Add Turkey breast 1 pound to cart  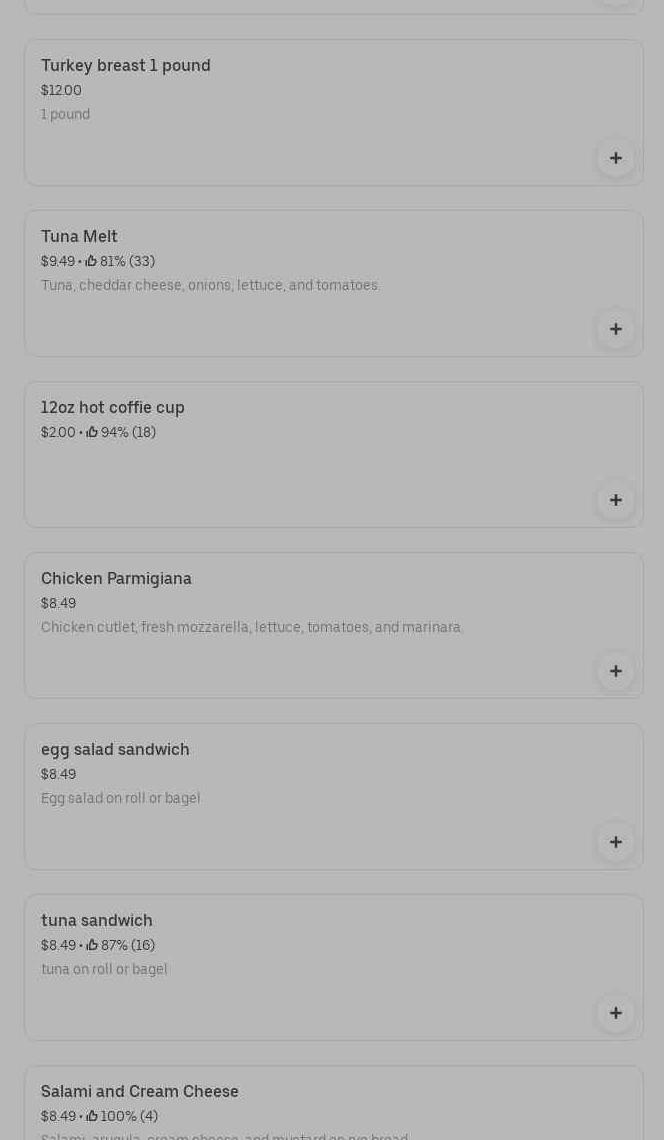615,158
